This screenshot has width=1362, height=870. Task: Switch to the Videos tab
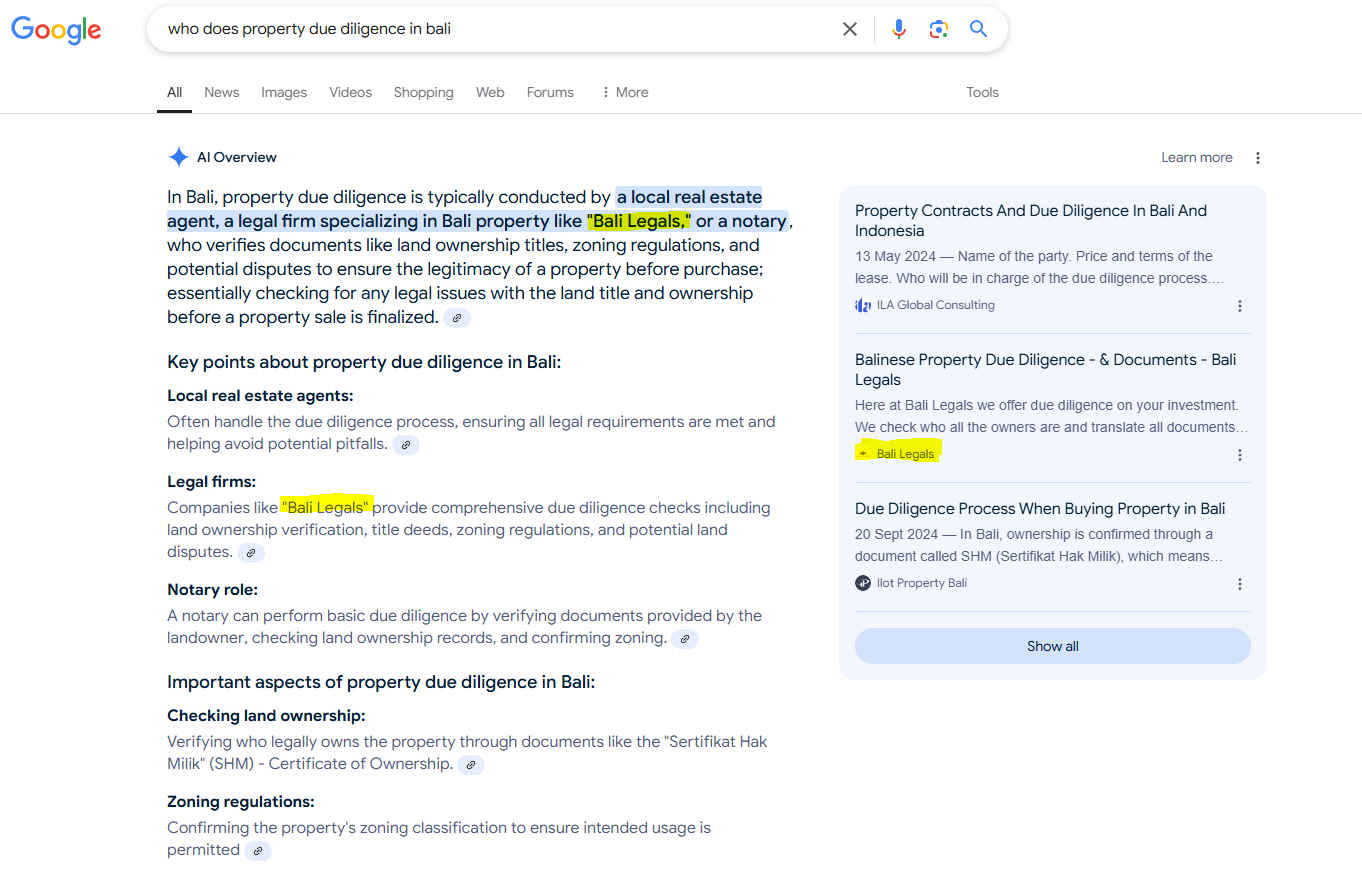(350, 92)
